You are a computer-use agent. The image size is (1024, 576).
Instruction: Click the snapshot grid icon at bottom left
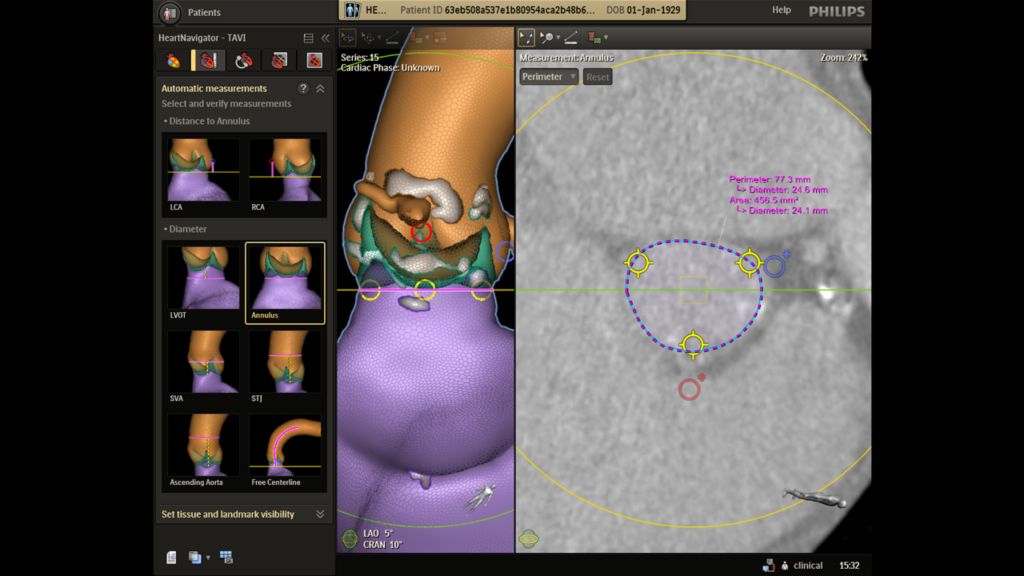point(226,557)
